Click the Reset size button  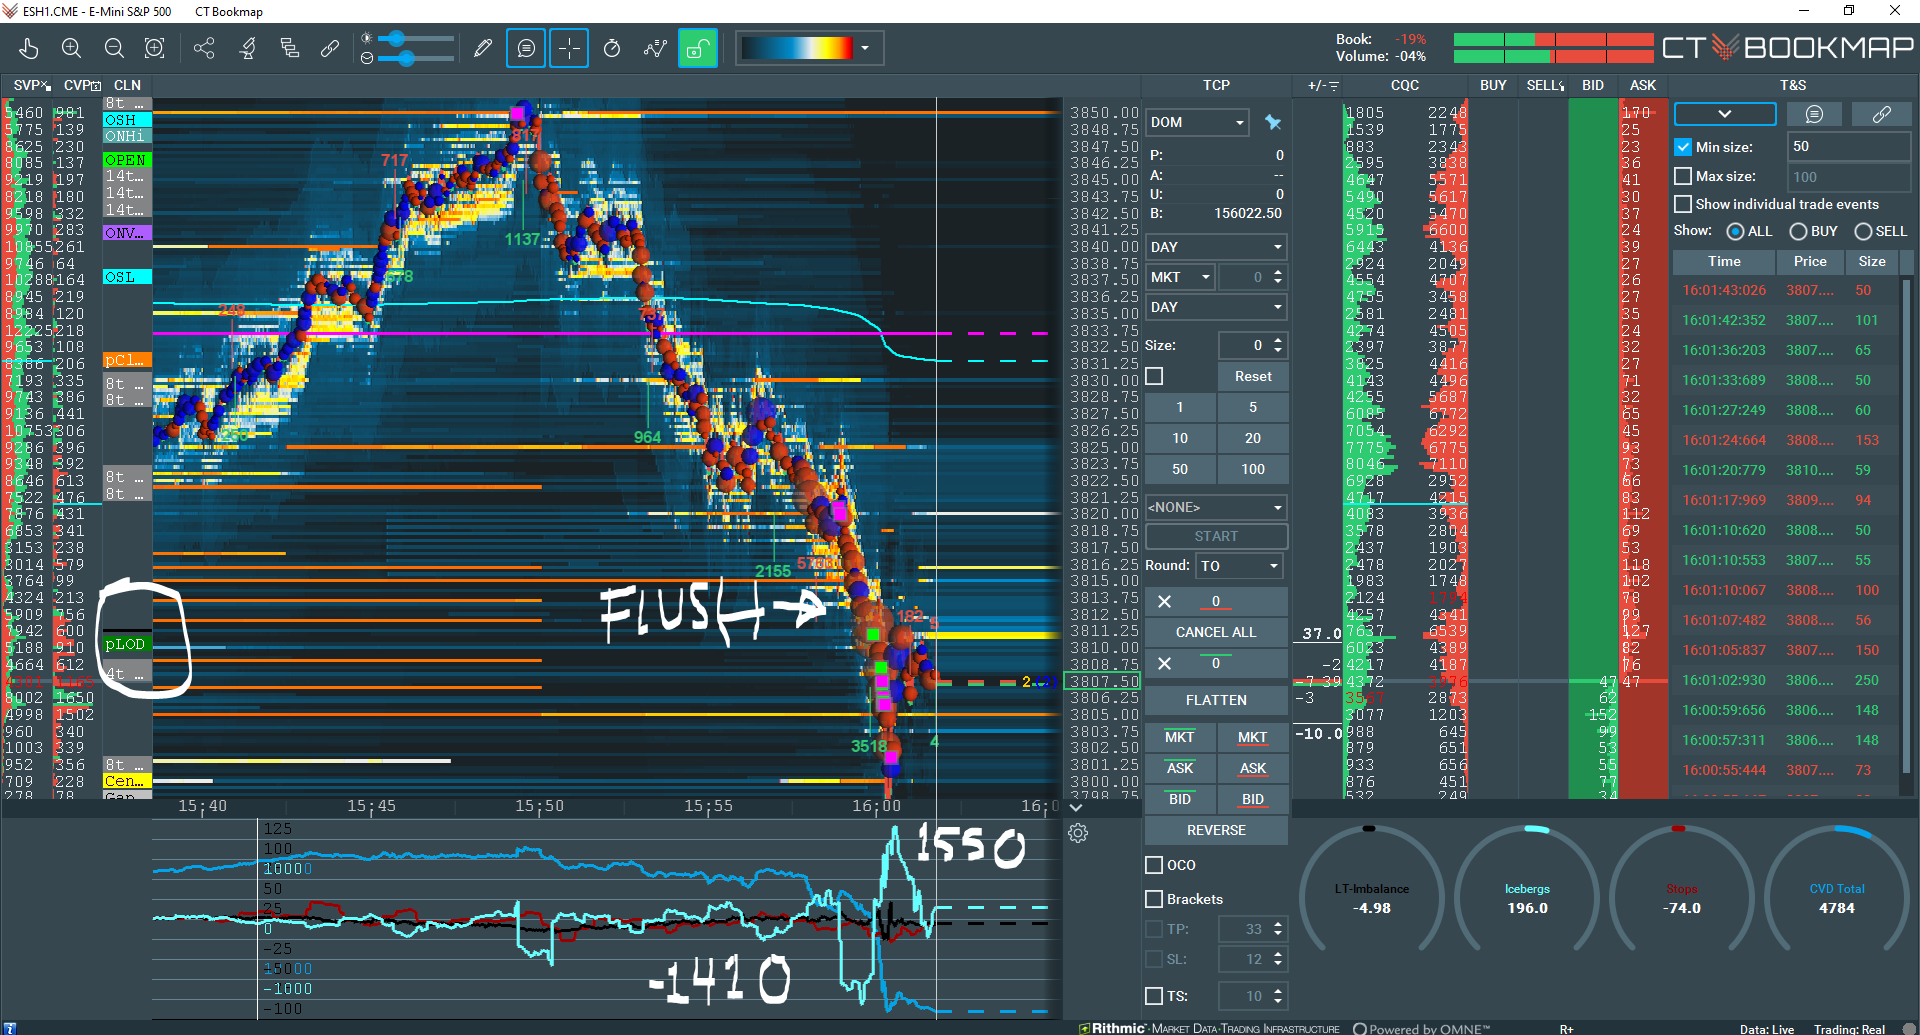1253,376
